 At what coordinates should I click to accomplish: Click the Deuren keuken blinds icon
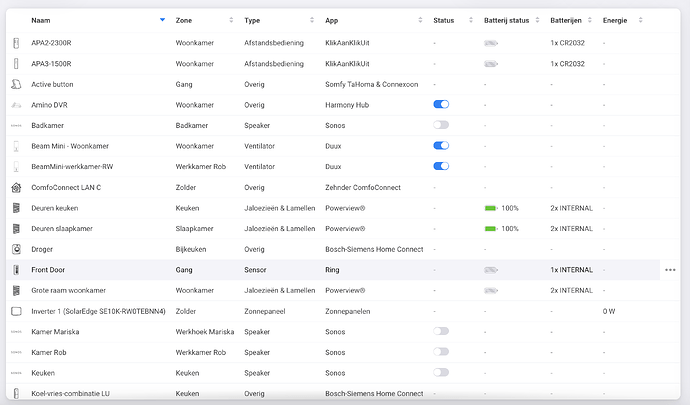click(x=16, y=208)
